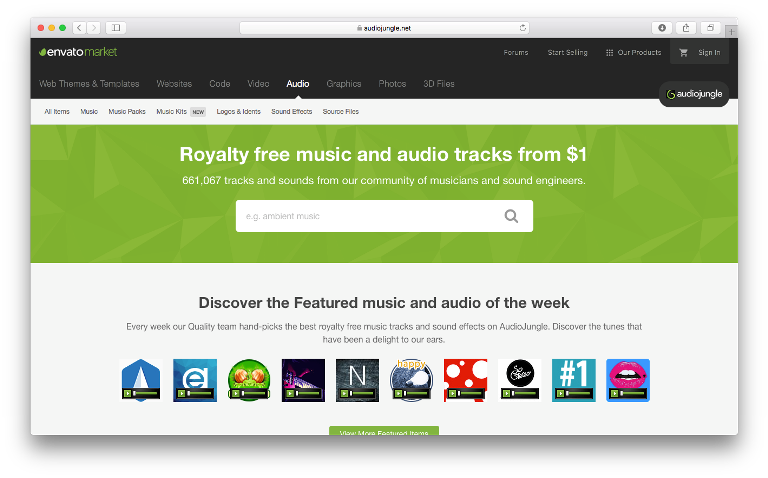Open the Code menu item

click(x=219, y=84)
